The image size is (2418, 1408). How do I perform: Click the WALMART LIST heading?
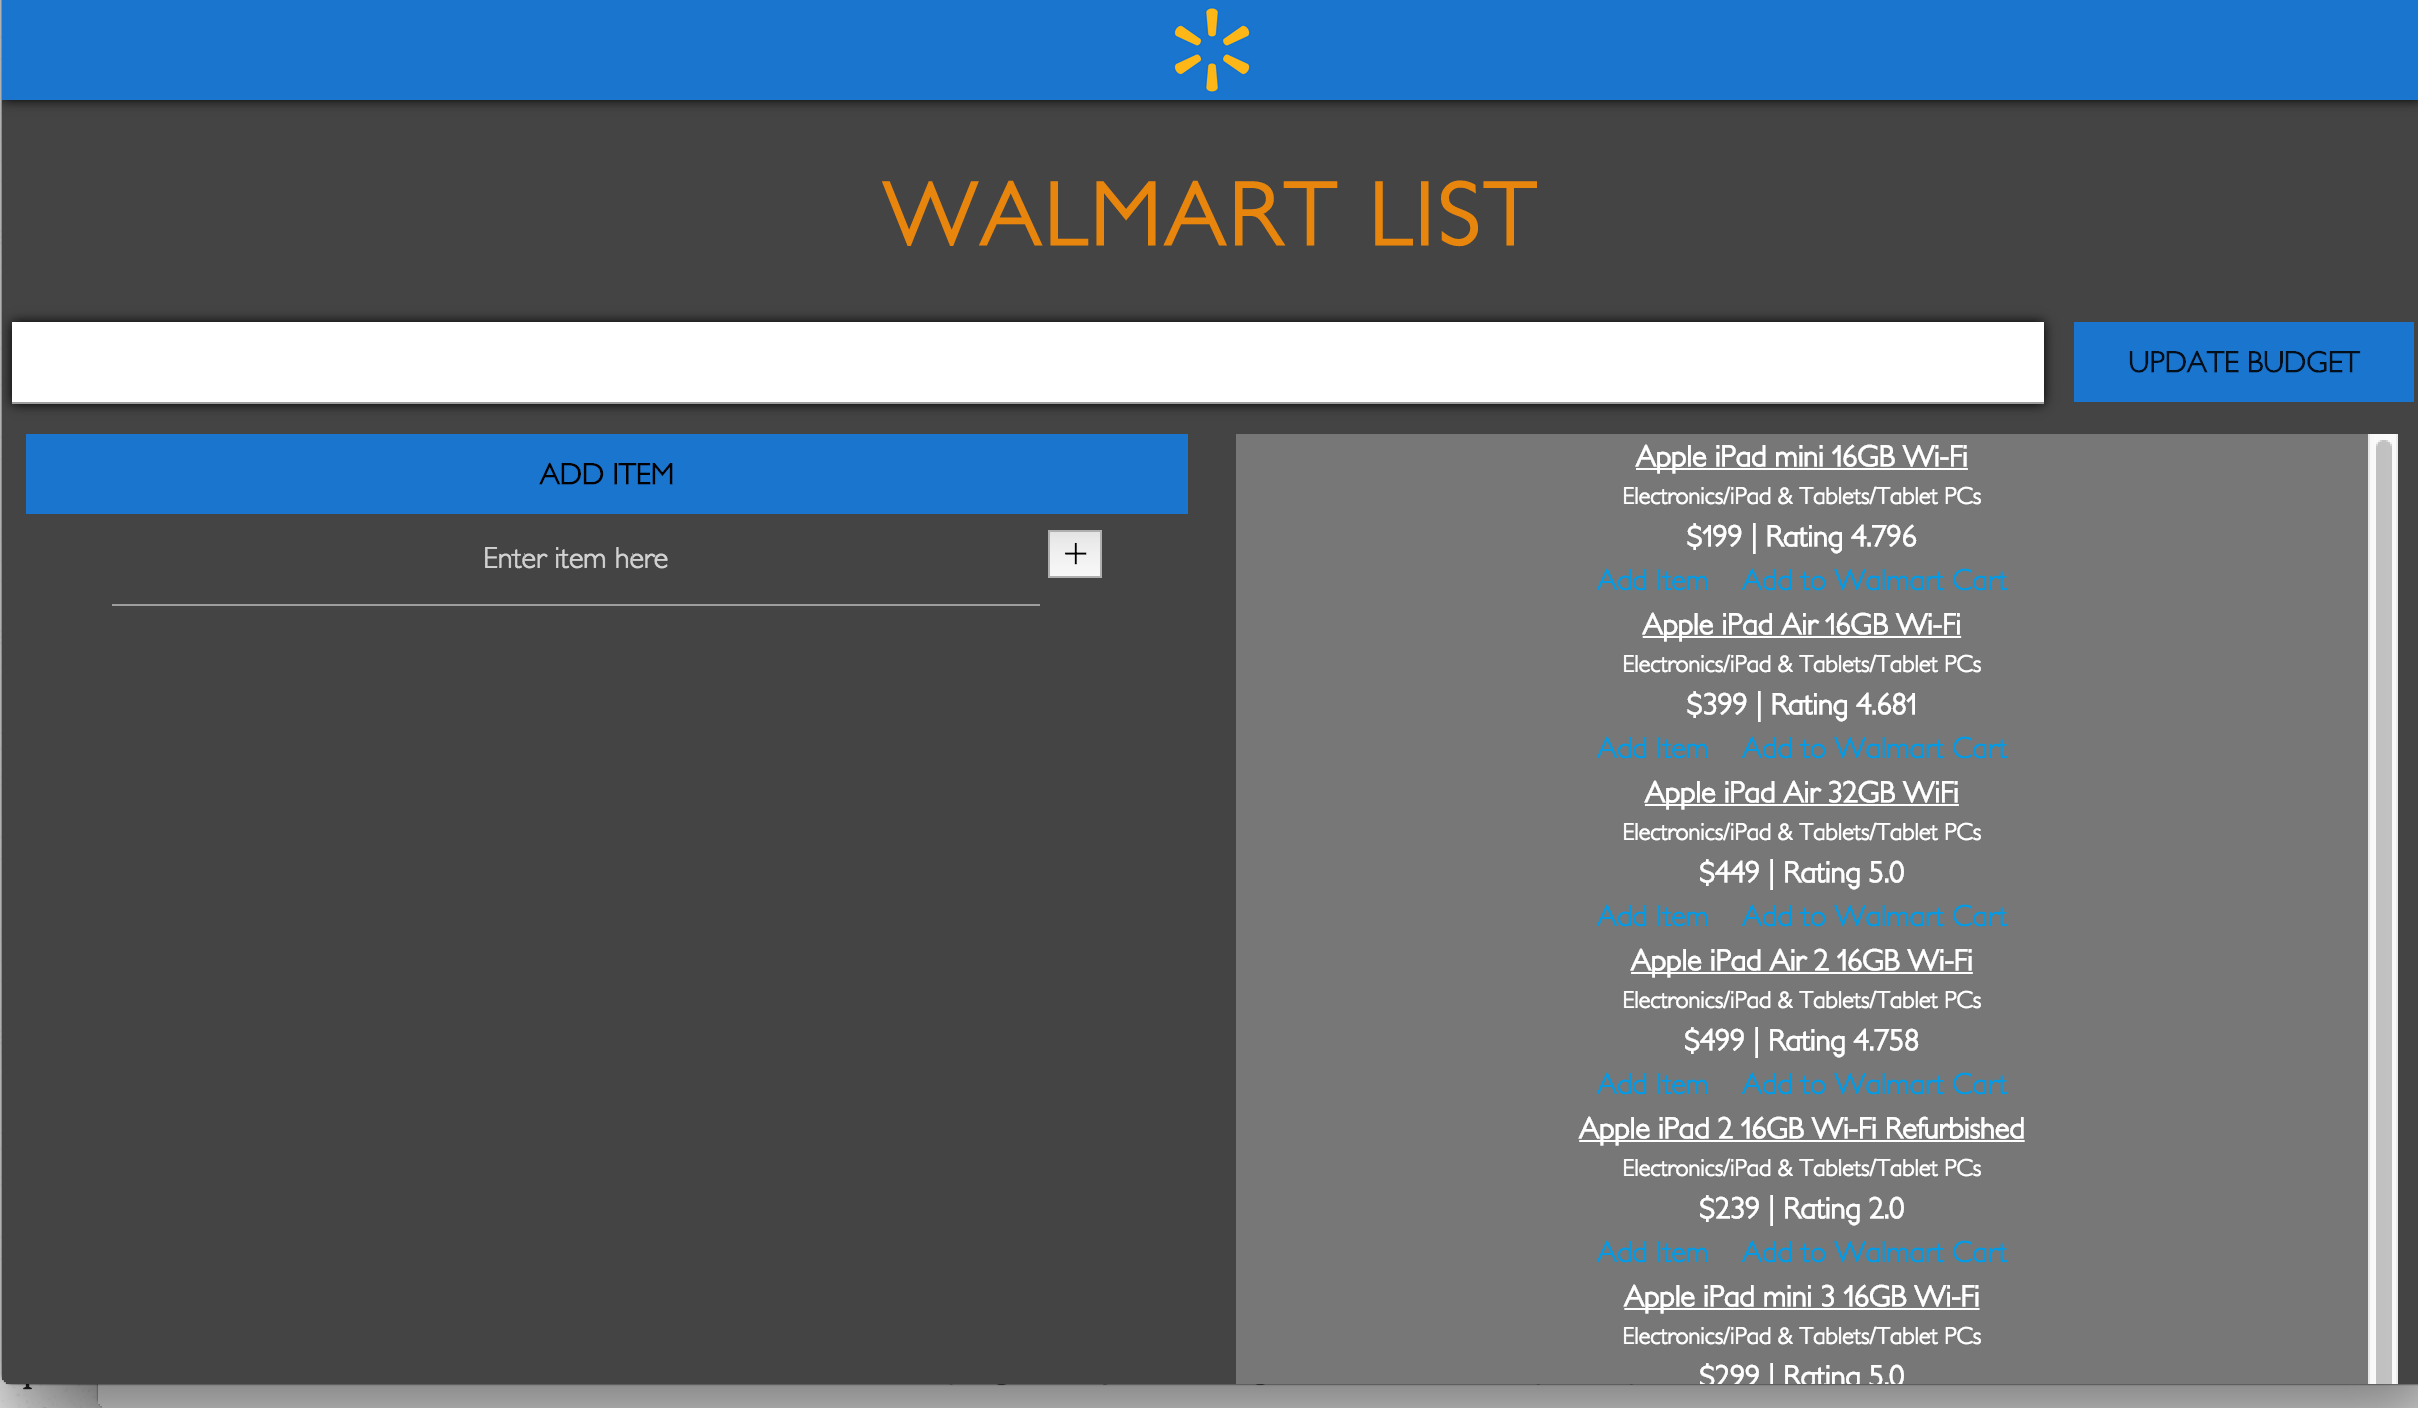click(x=1209, y=213)
